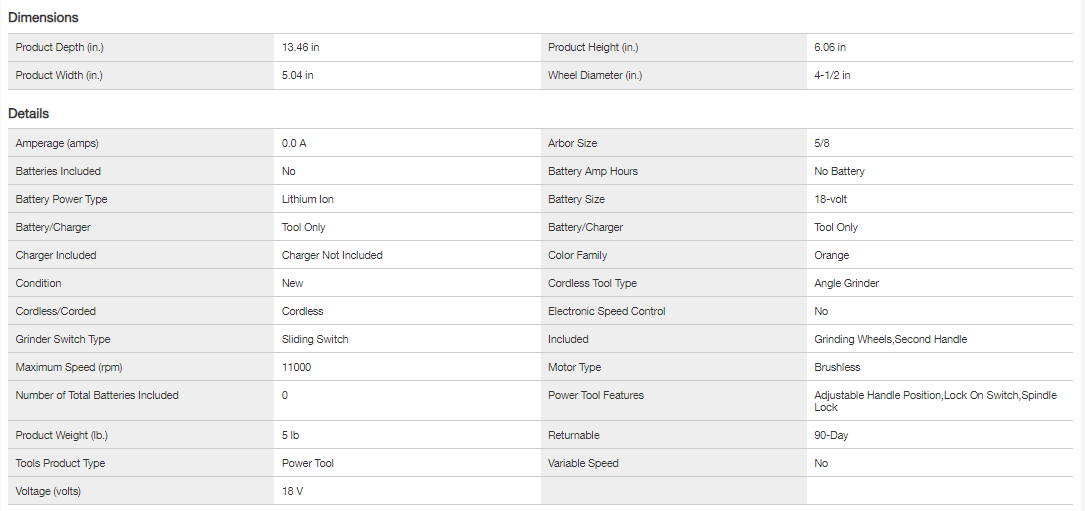Click the Brushless motor type value
Image resolution: width=1085 pixels, height=511 pixels.
pos(837,367)
